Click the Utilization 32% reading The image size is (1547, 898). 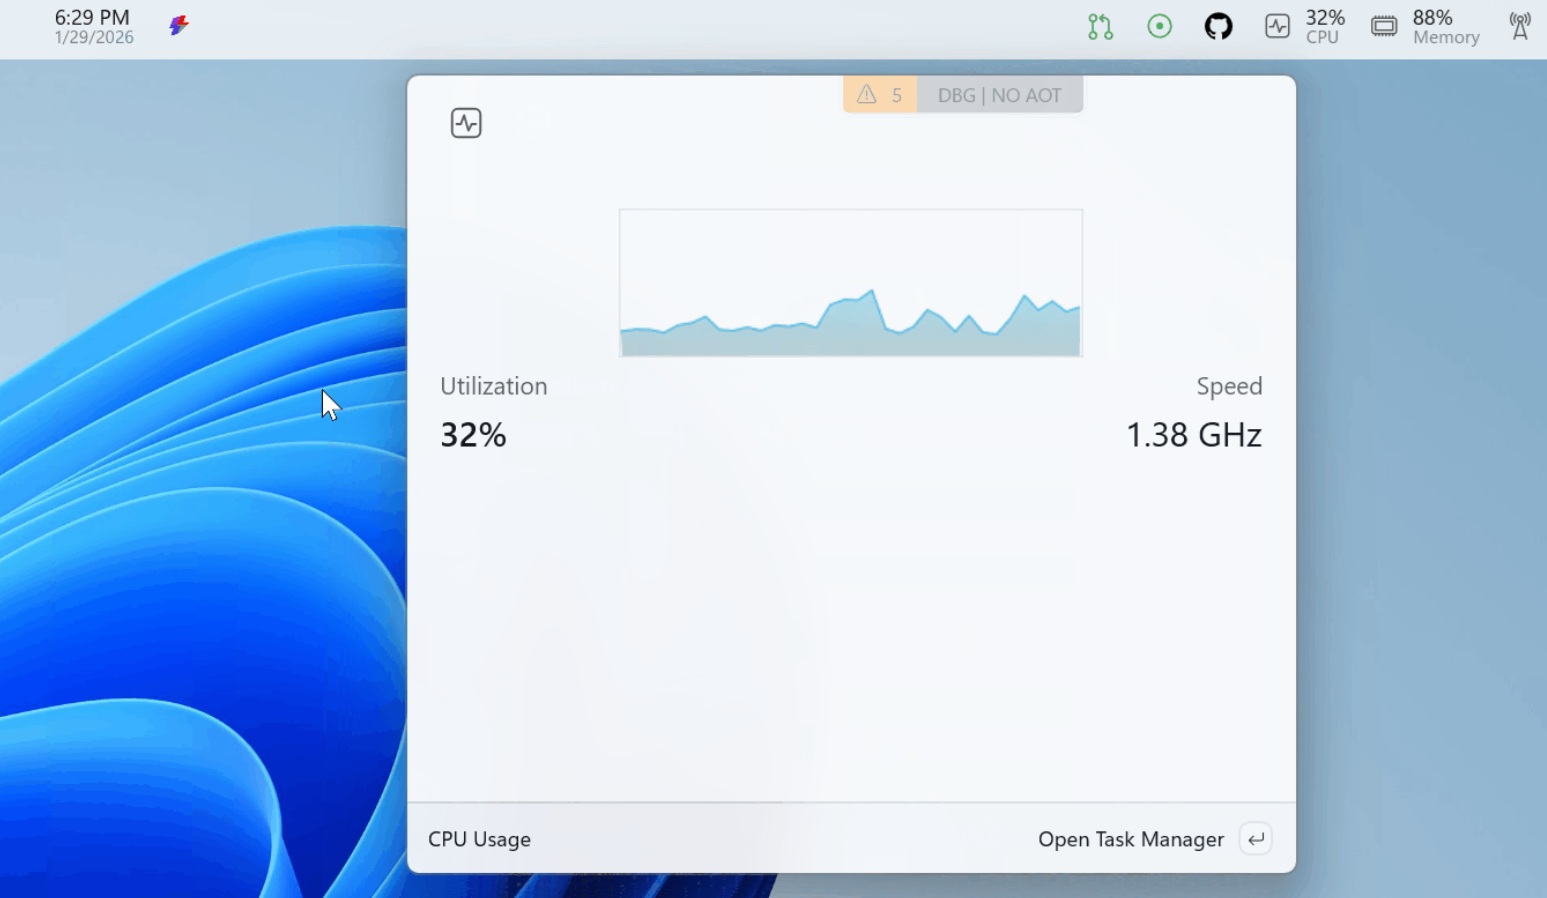click(473, 434)
